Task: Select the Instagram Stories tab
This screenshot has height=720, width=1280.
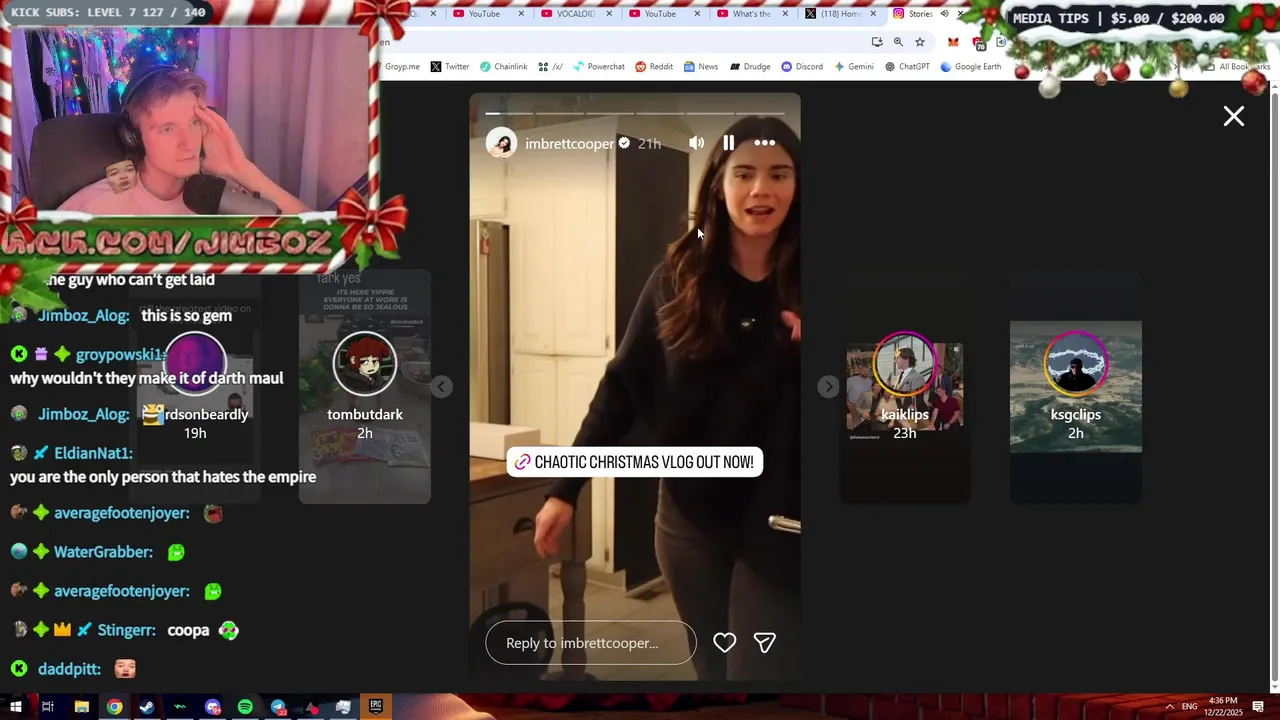Action: pyautogui.click(x=920, y=14)
